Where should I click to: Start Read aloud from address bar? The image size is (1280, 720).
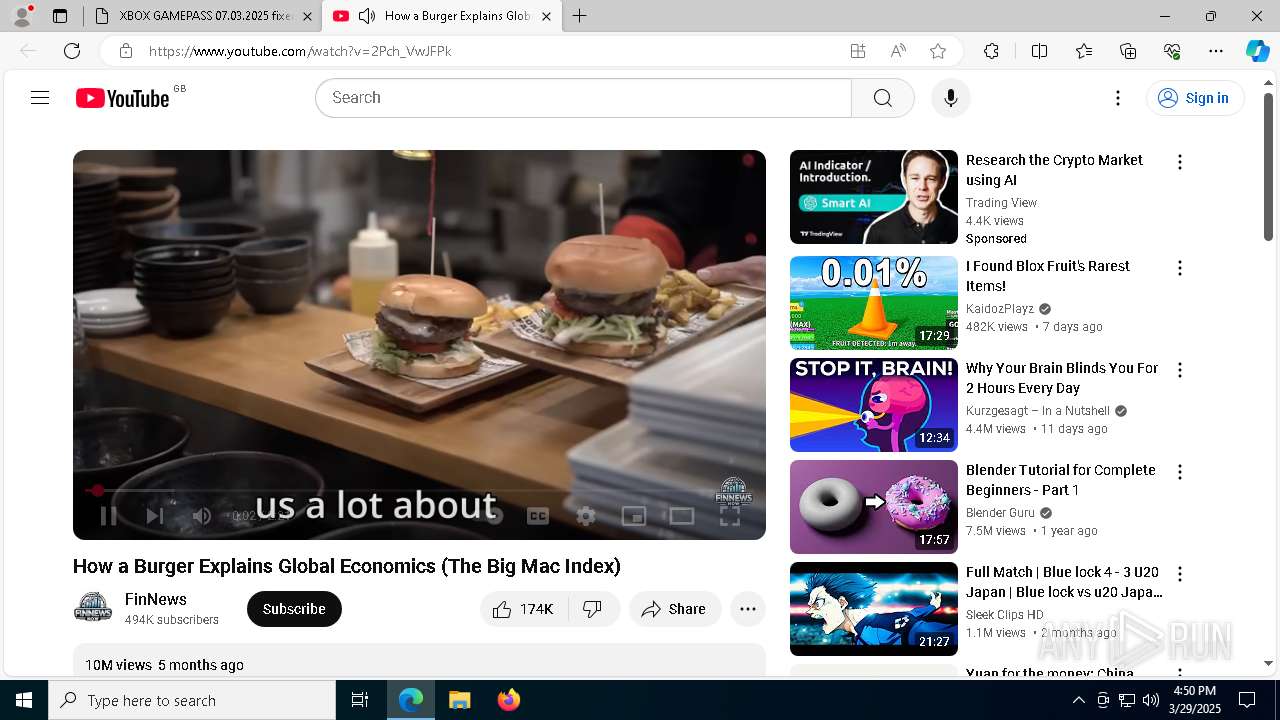(898, 51)
